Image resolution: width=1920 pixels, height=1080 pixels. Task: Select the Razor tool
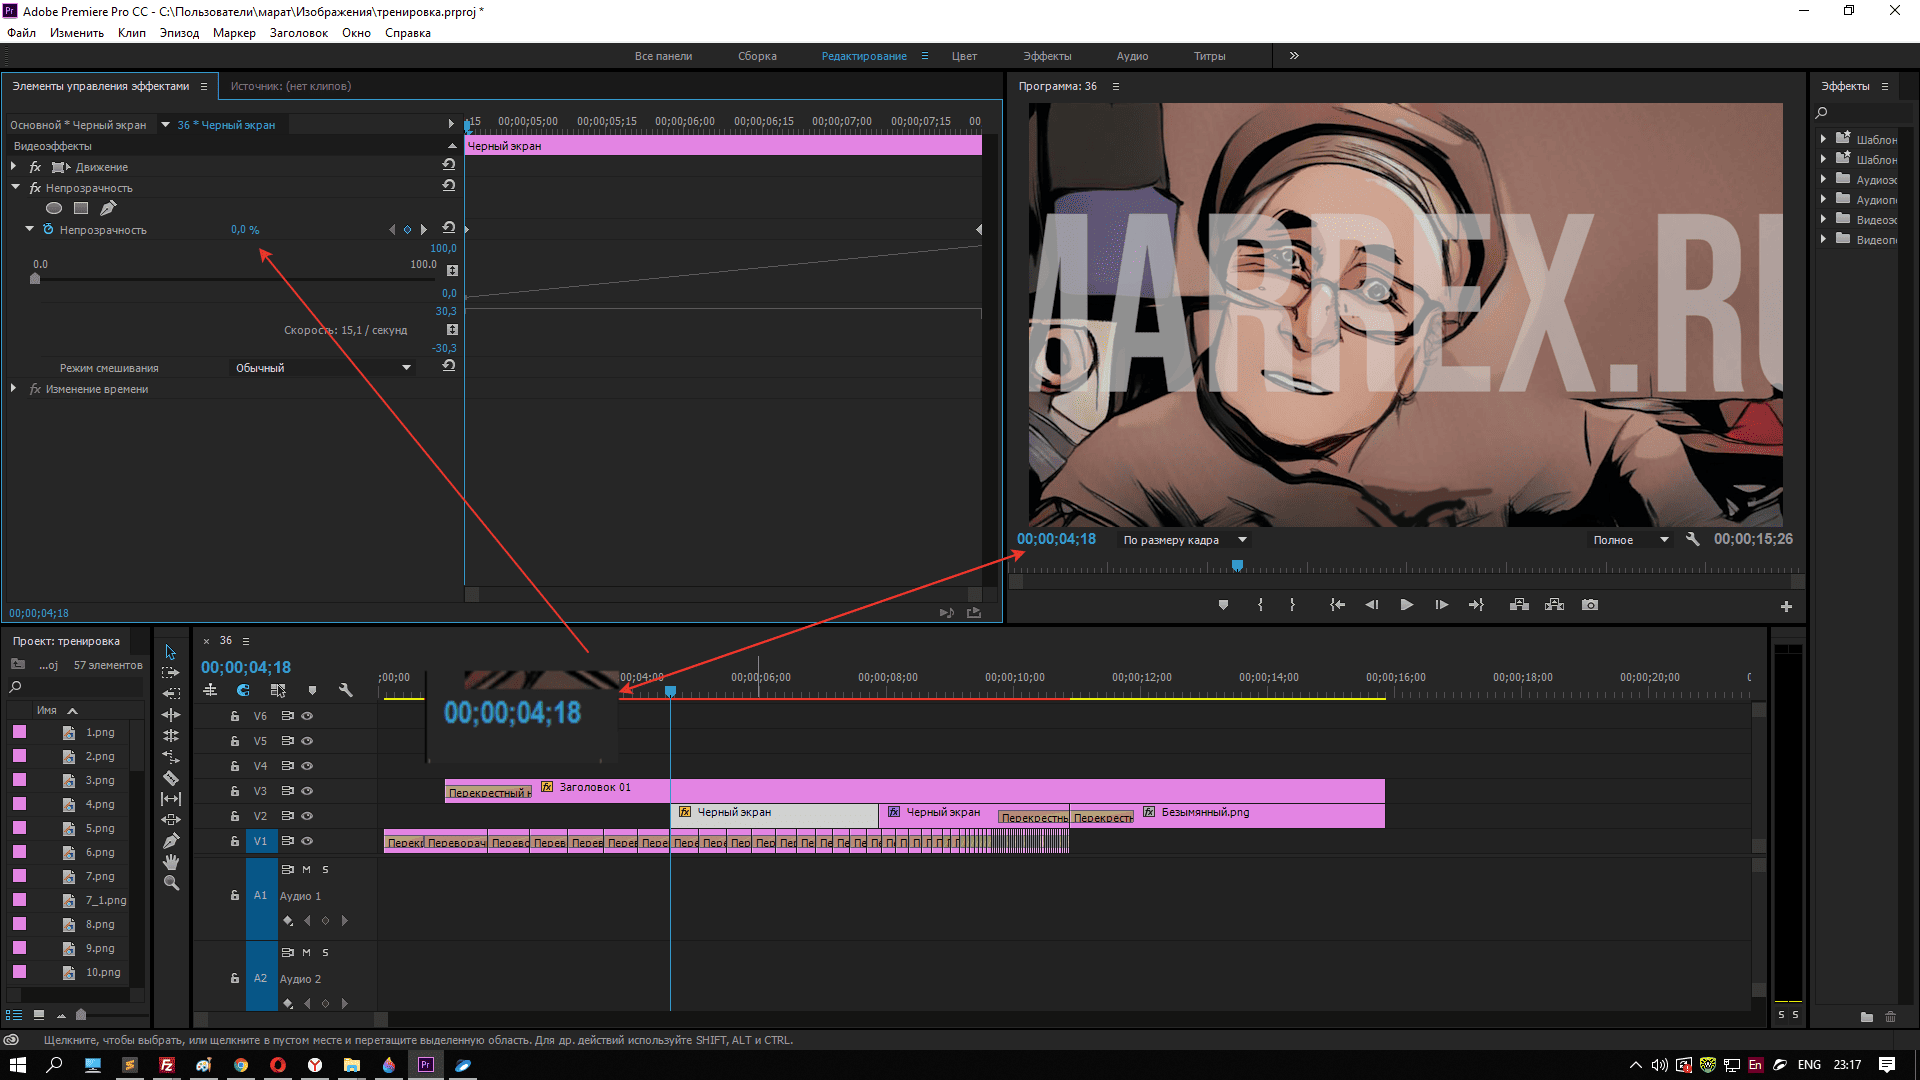[171, 778]
